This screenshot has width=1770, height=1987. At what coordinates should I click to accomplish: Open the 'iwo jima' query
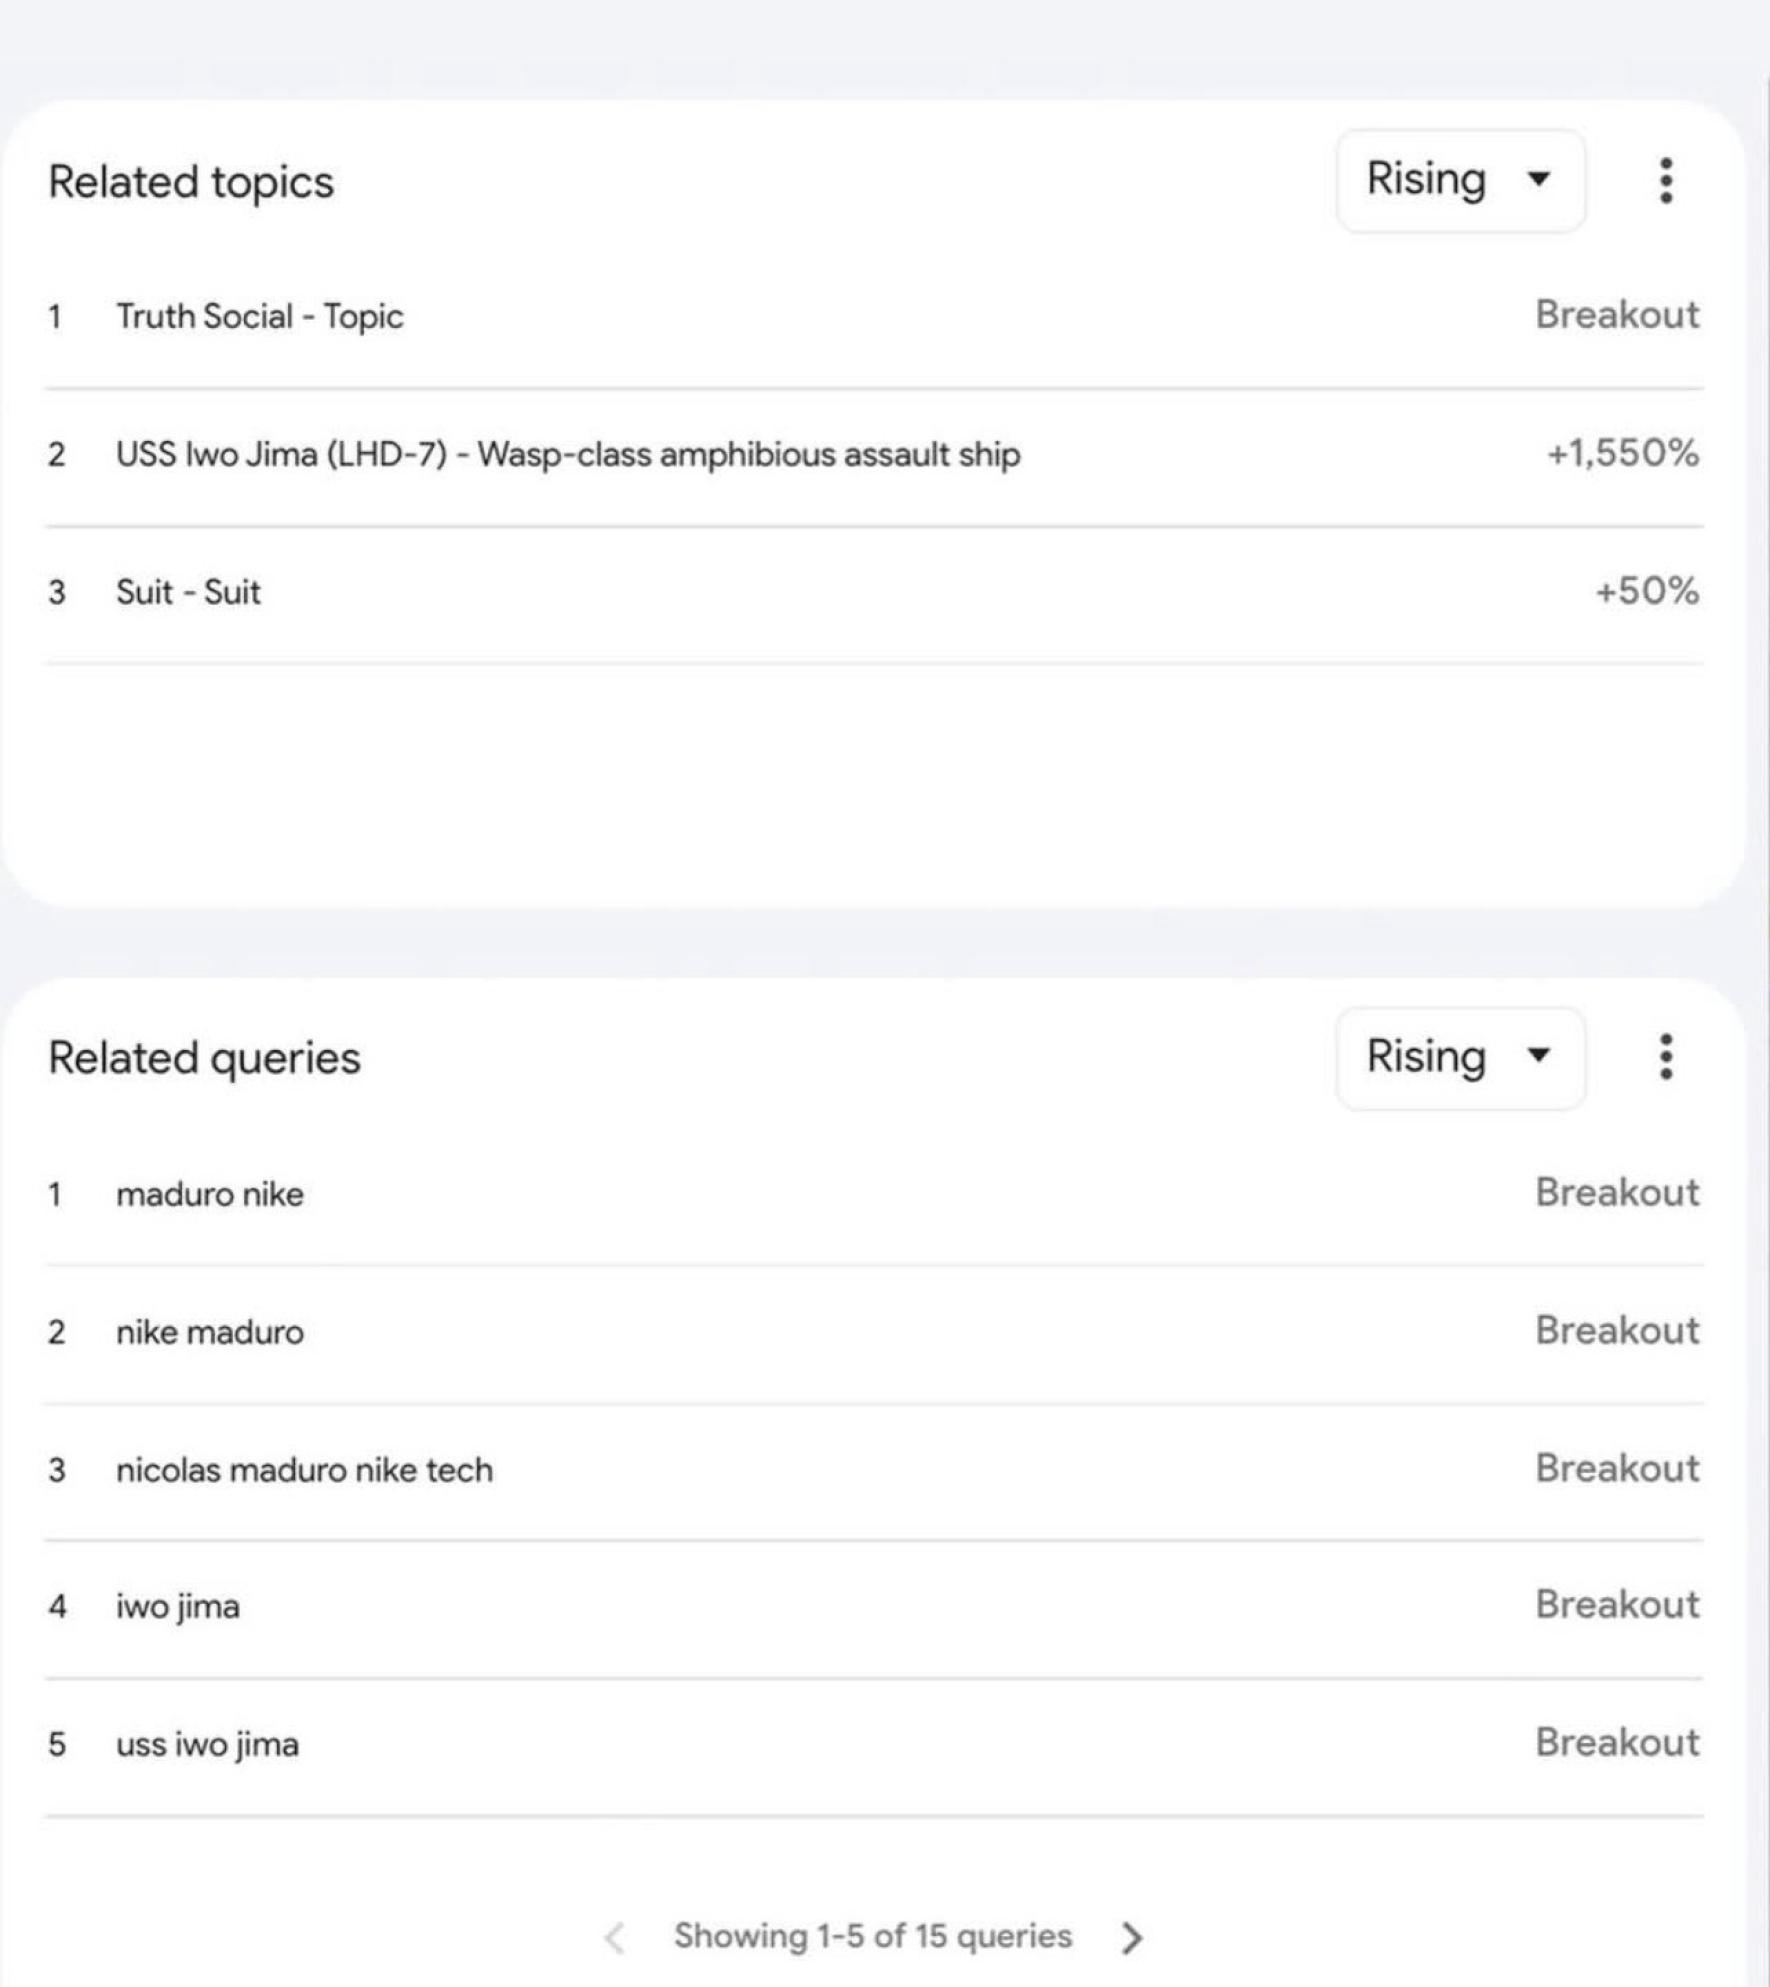(178, 1606)
